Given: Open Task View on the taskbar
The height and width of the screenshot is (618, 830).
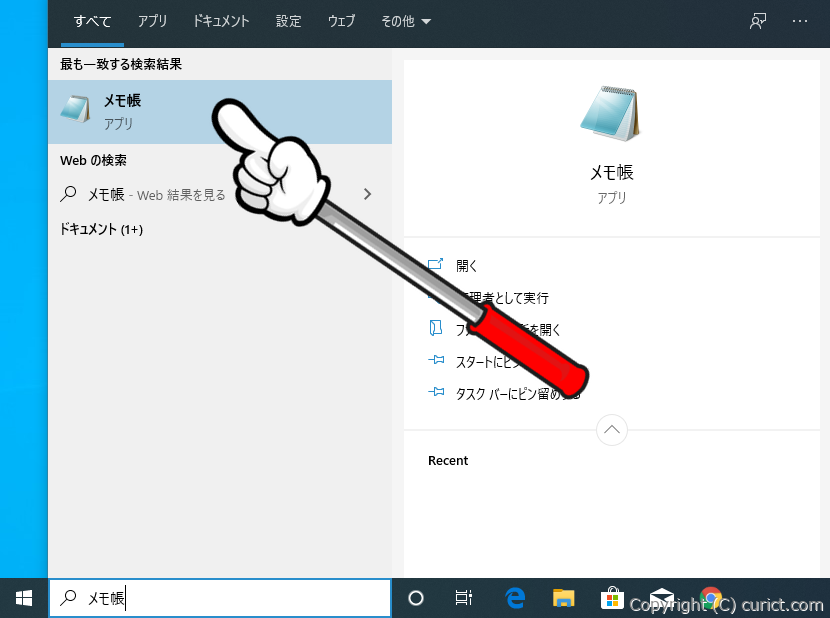Looking at the screenshot, I should point(464,598).
